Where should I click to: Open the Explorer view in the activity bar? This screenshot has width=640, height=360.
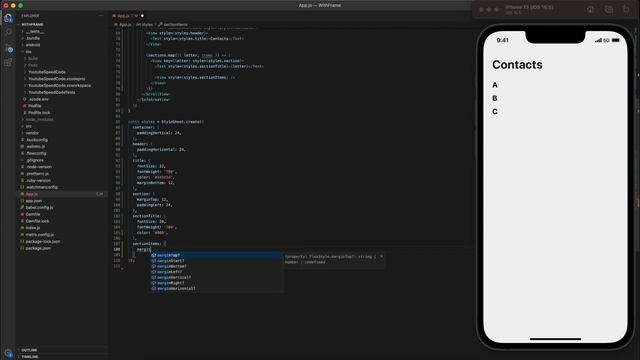(x=8, y=18)
